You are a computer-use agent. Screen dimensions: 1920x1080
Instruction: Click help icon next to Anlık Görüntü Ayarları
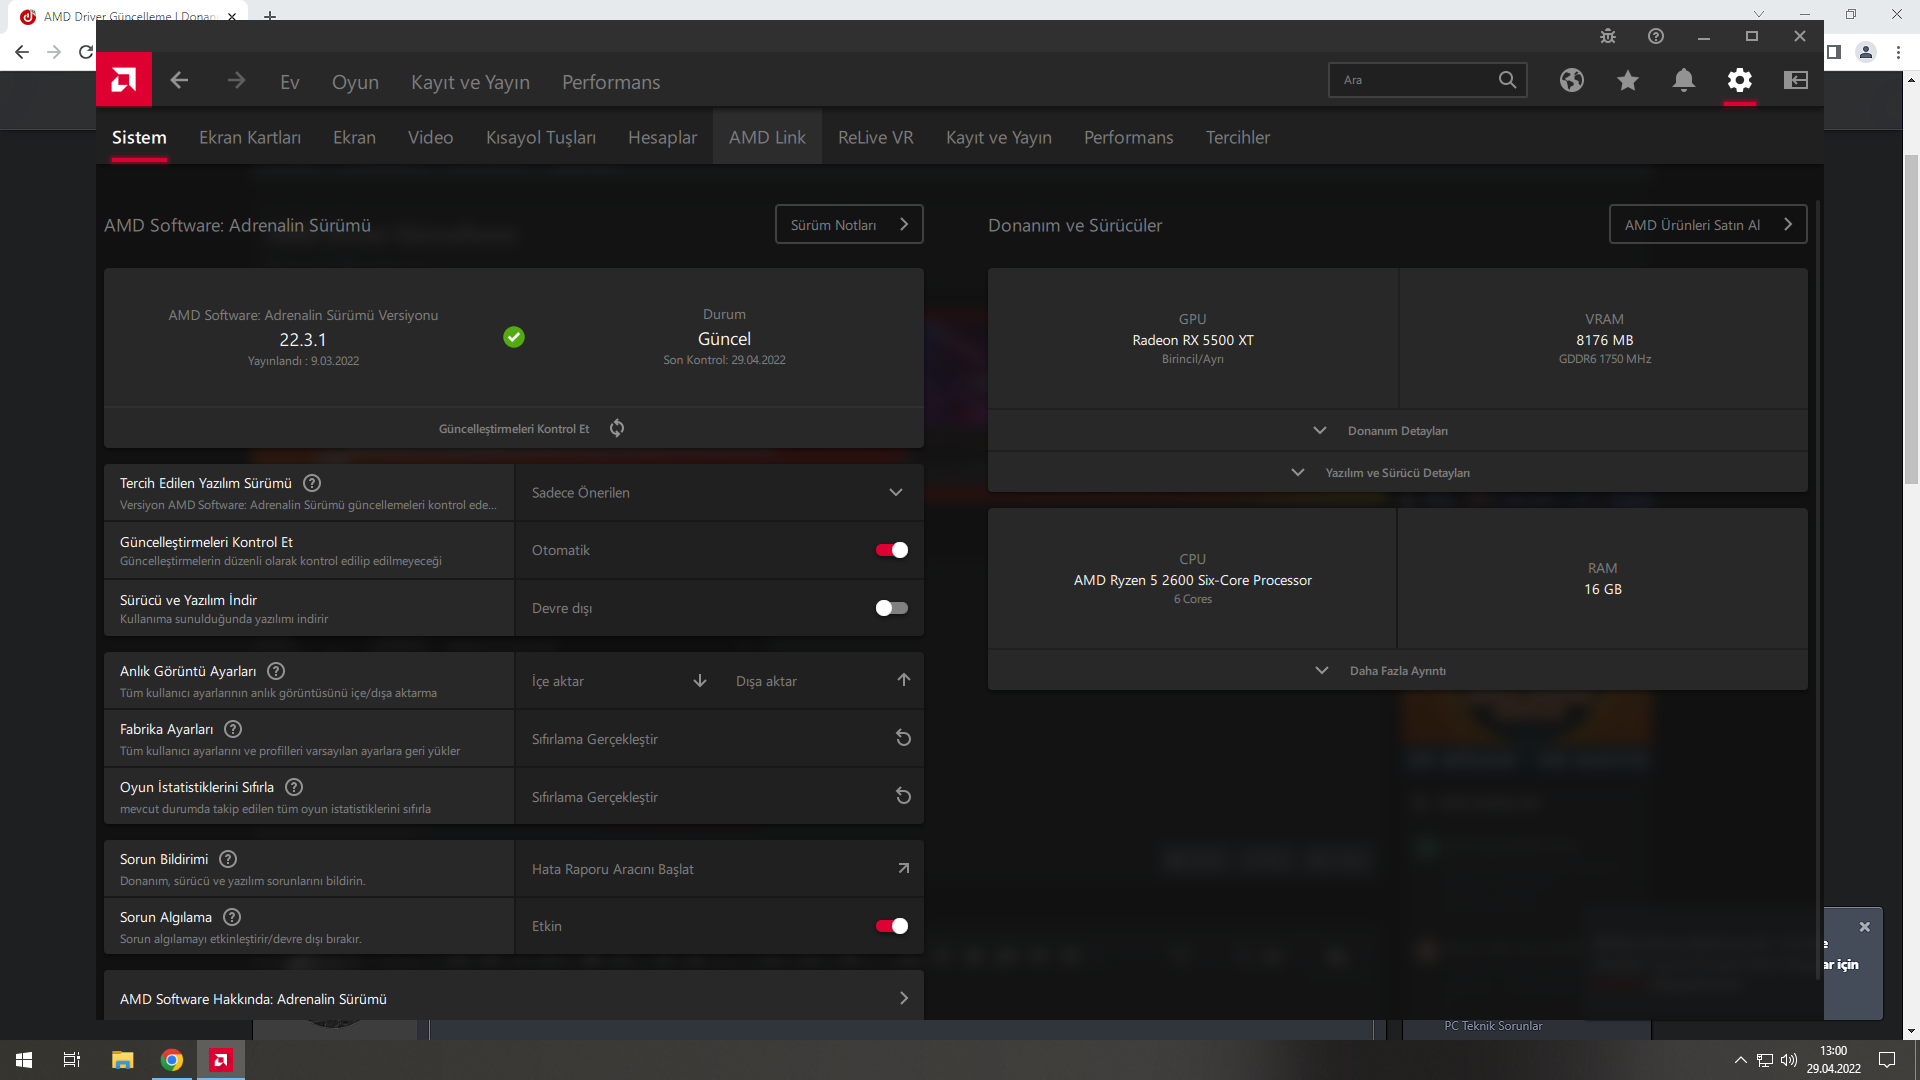[x=276, y=671]
